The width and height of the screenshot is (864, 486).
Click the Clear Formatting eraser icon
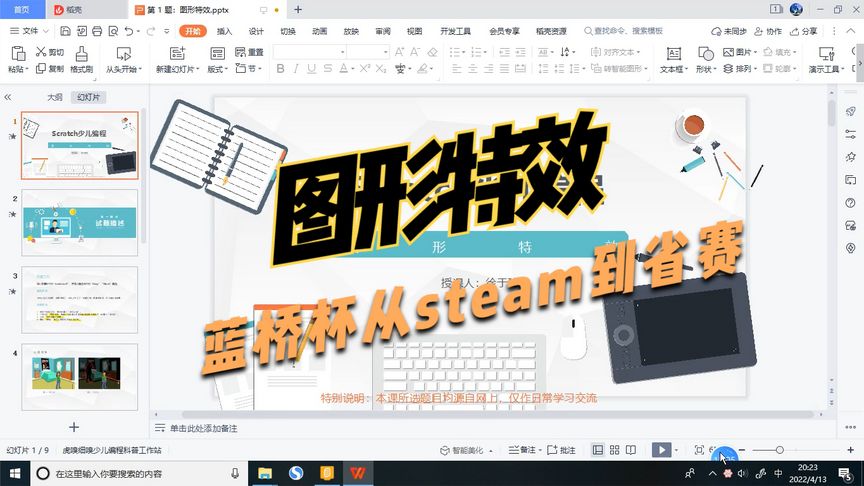[433, 52]
